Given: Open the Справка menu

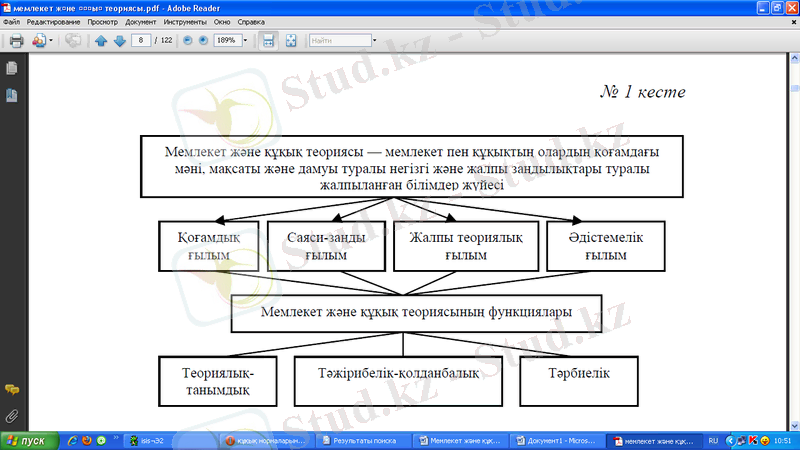Looking at the screenshot, I should coord(251,22).
